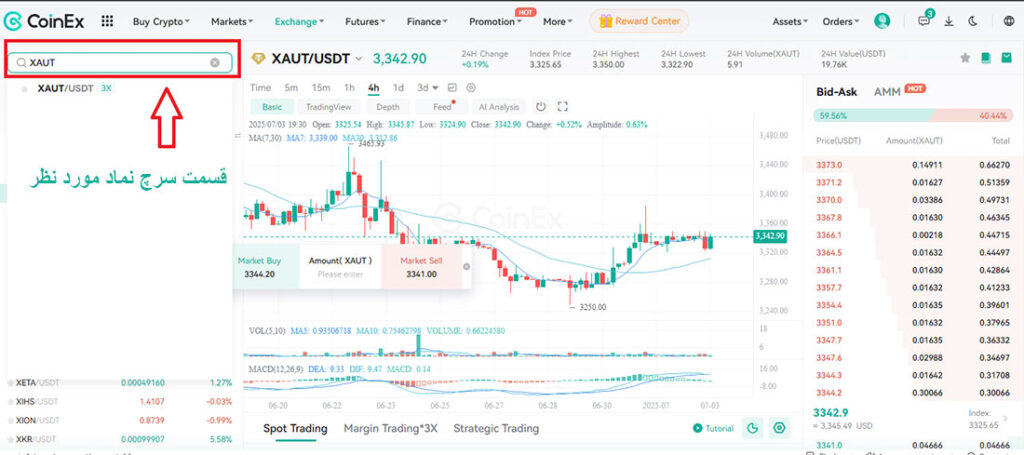Open AI Analysis
The height and width of the screenshot is (455, 1024).
click(x=498, y=107)
